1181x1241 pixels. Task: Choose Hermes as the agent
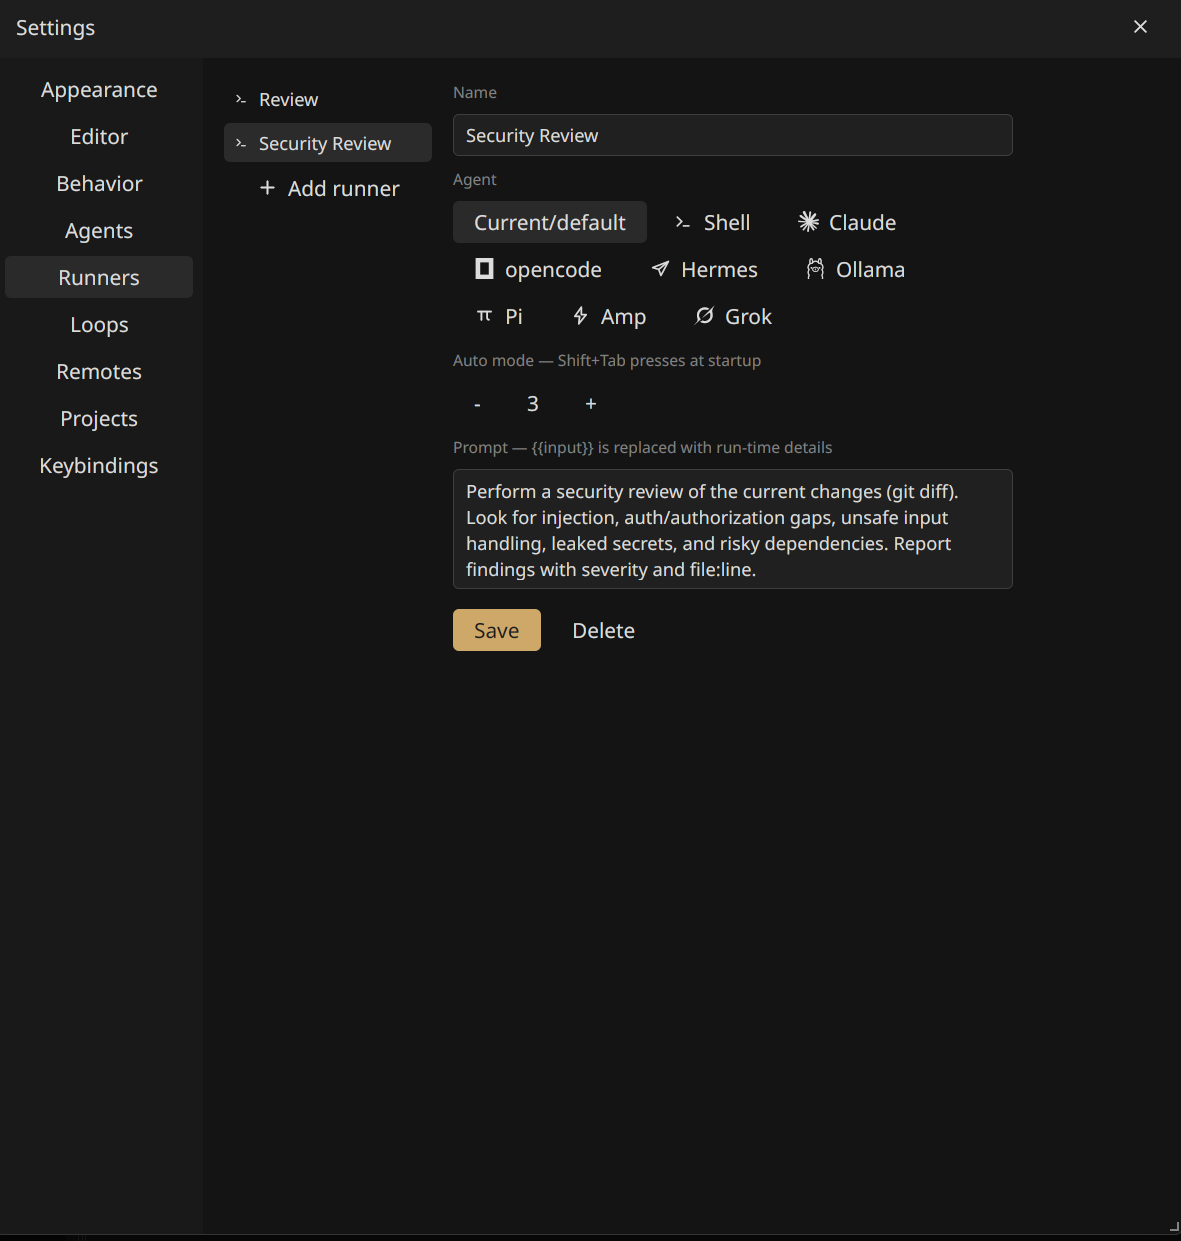(704, 269)
